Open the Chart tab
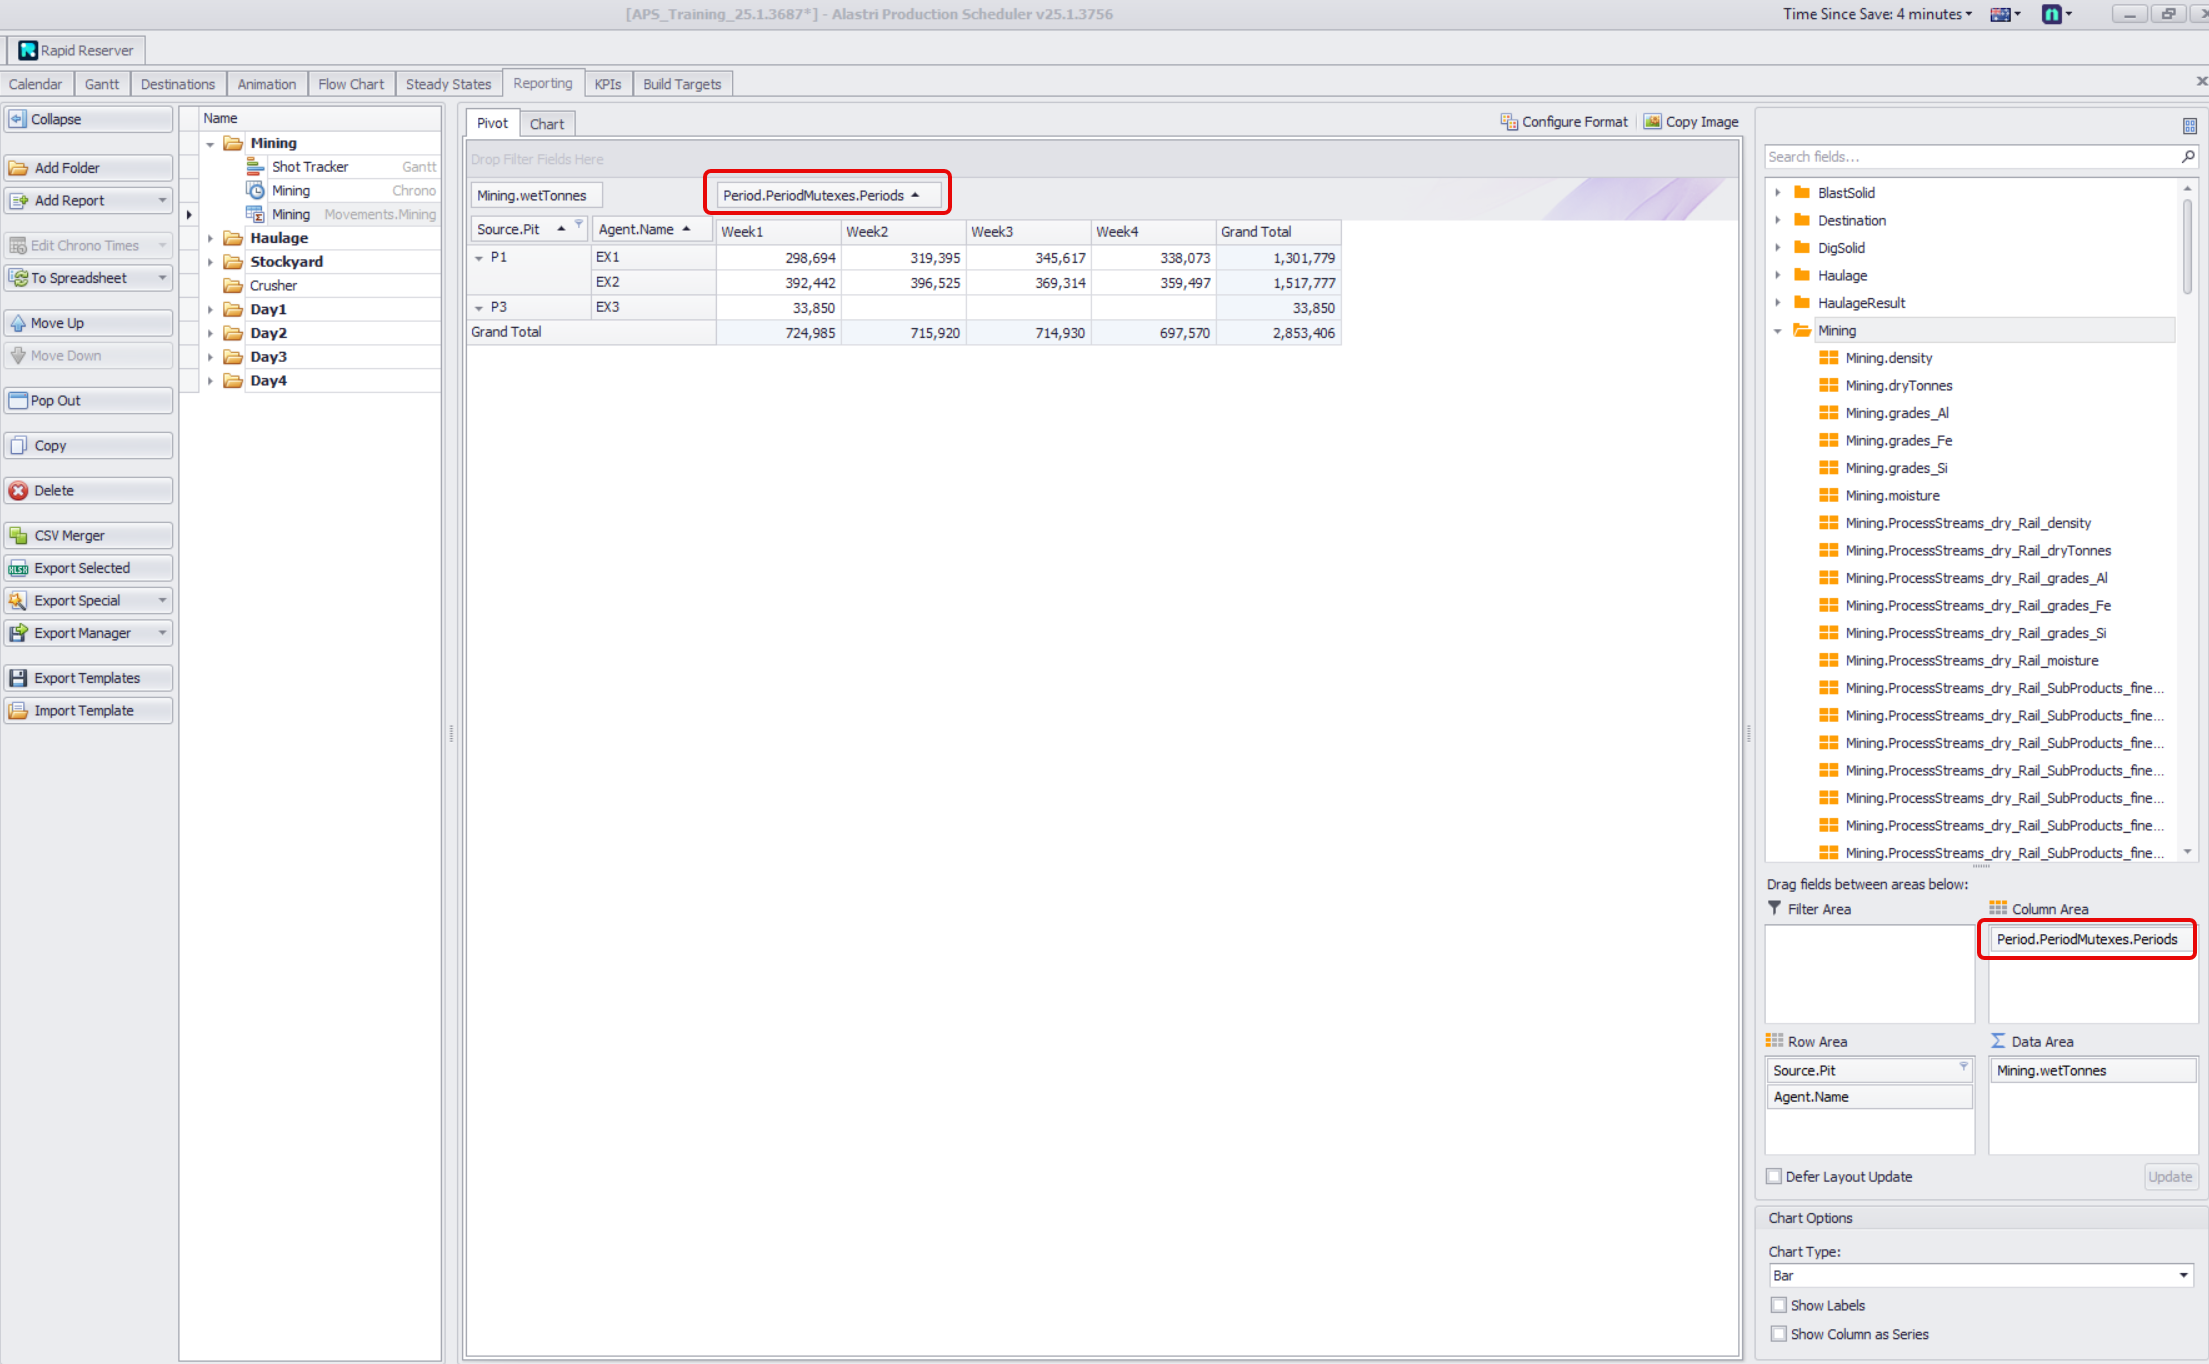The width and height of the screenshot is (2209, 1364). pyautogui.click(x=546, y=124)
